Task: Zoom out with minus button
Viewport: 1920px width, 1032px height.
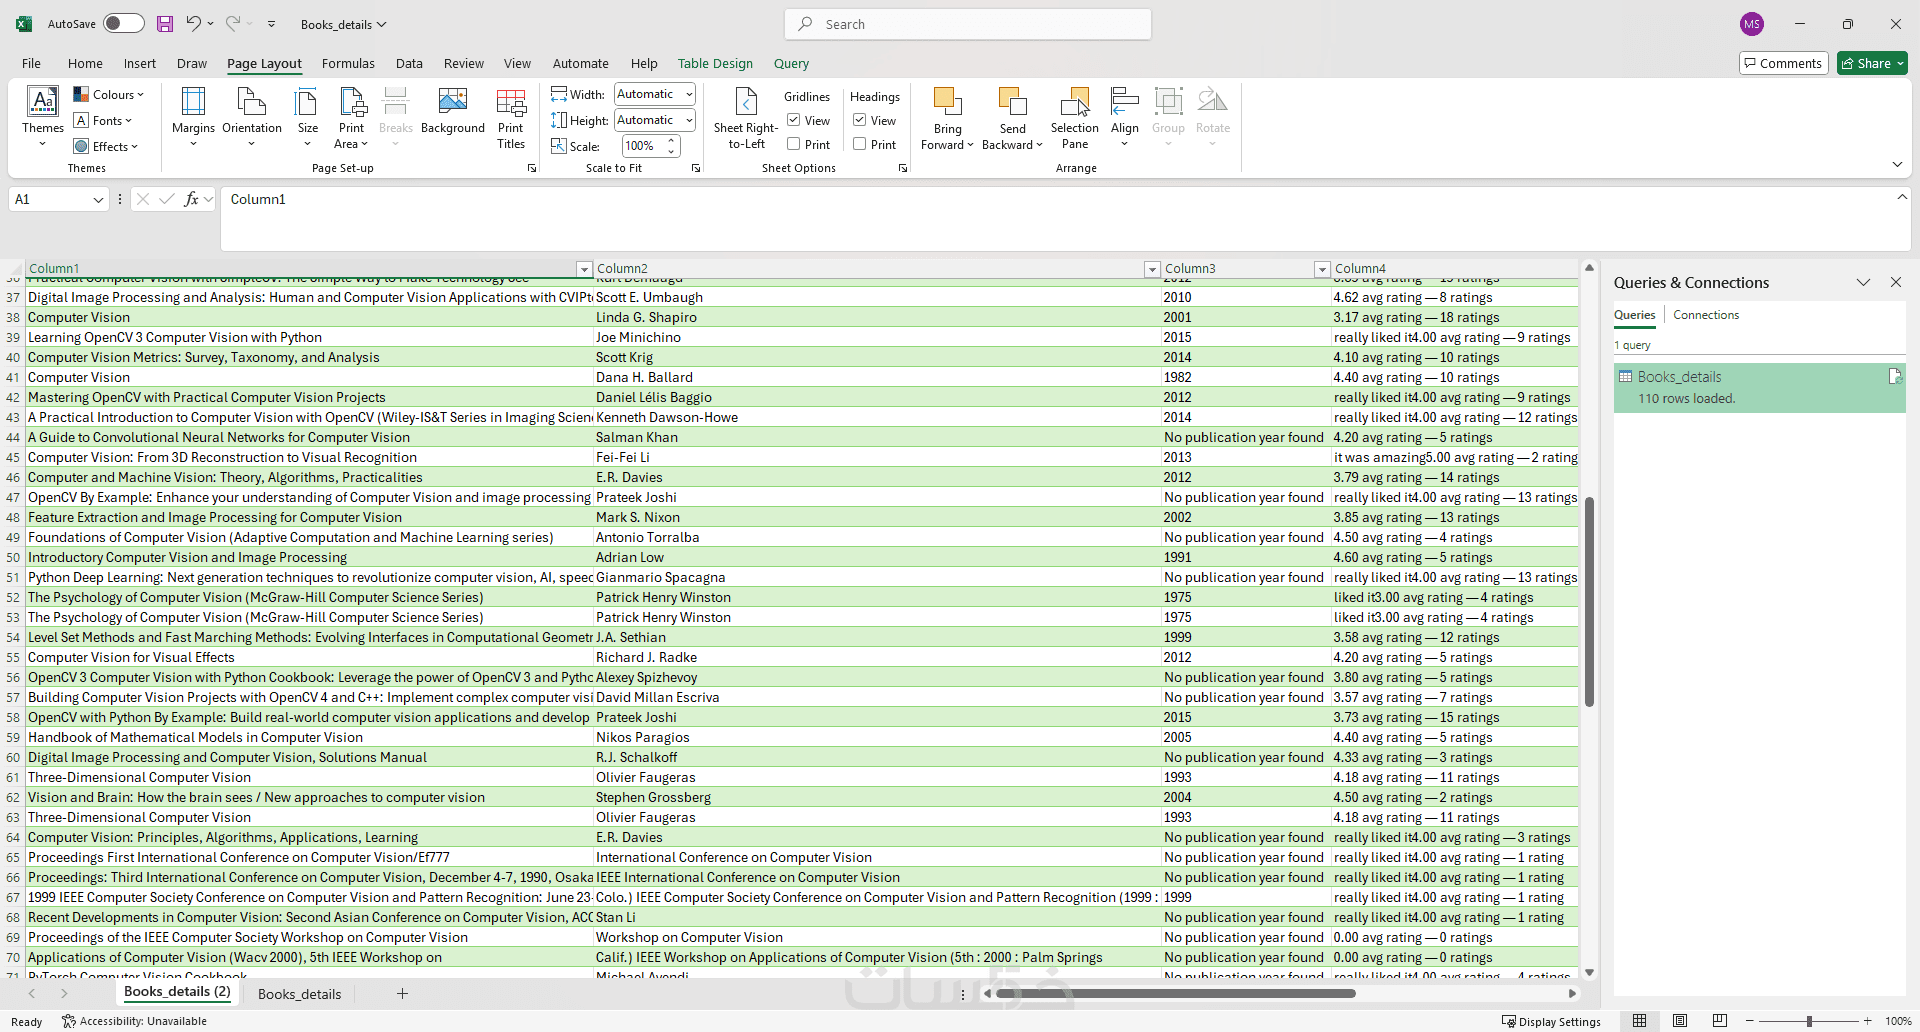Action: click(1750, 1021)
